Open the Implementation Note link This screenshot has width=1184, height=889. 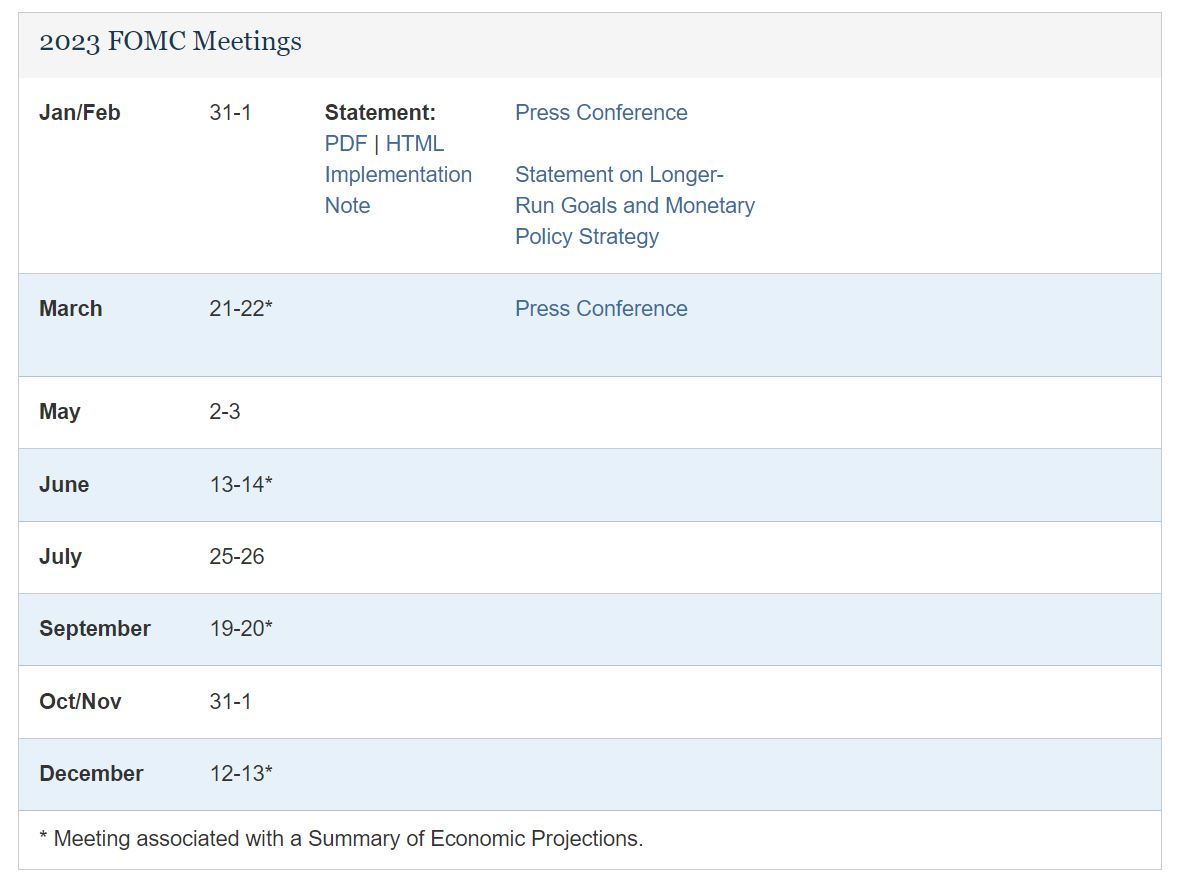[x=397, y=175]
